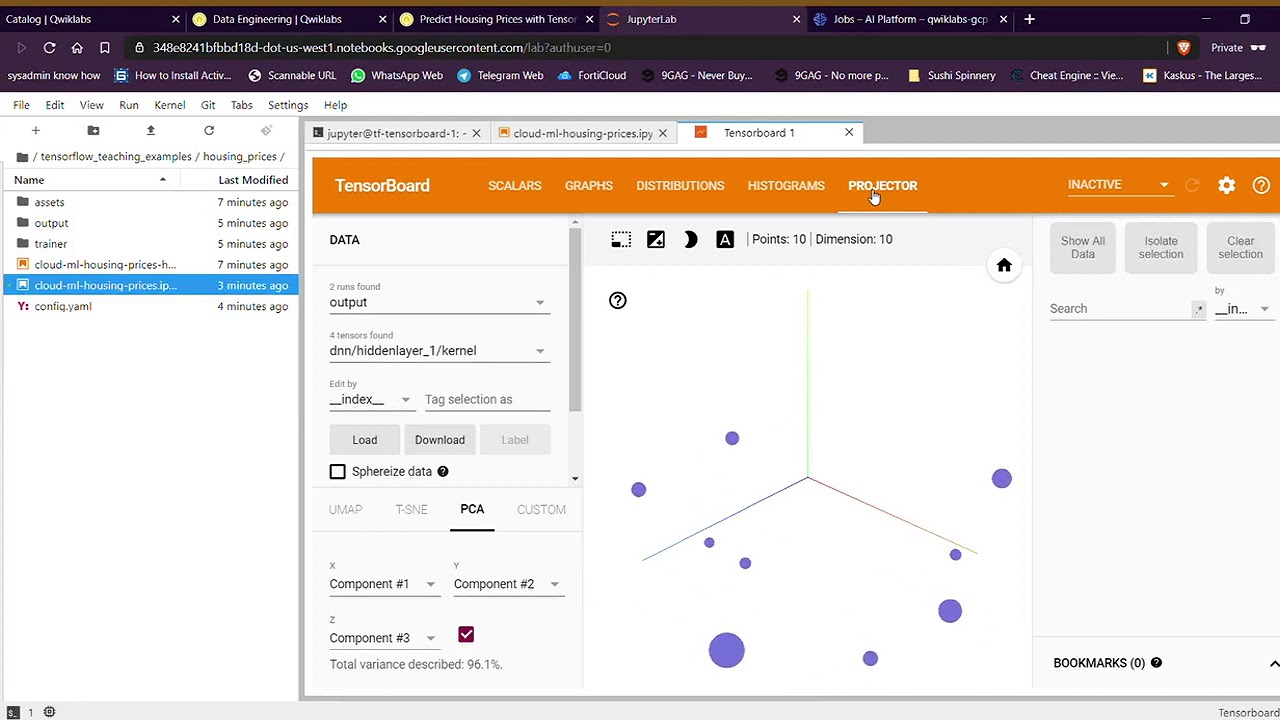1280x720 pixels.
Task: Bookmark this page in the browser
Action: click(104, 47)
